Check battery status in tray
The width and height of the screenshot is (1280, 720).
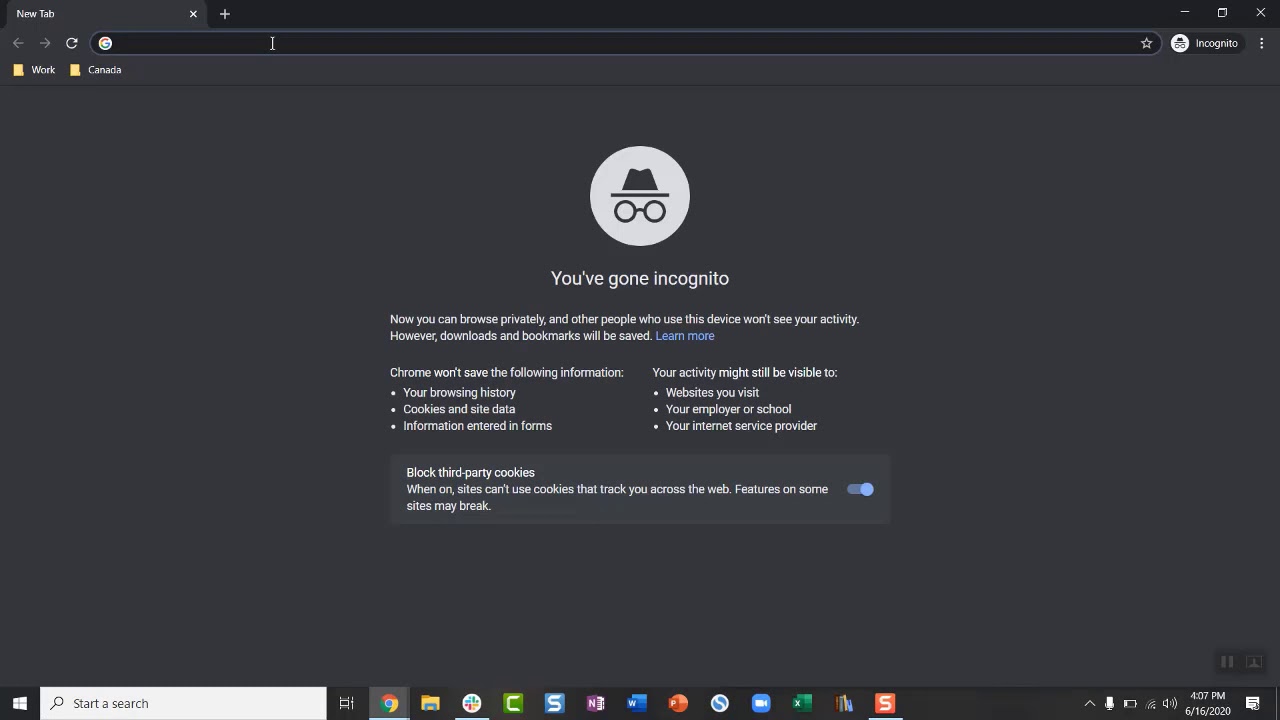pyautogui.click(x=1130, y=703)
